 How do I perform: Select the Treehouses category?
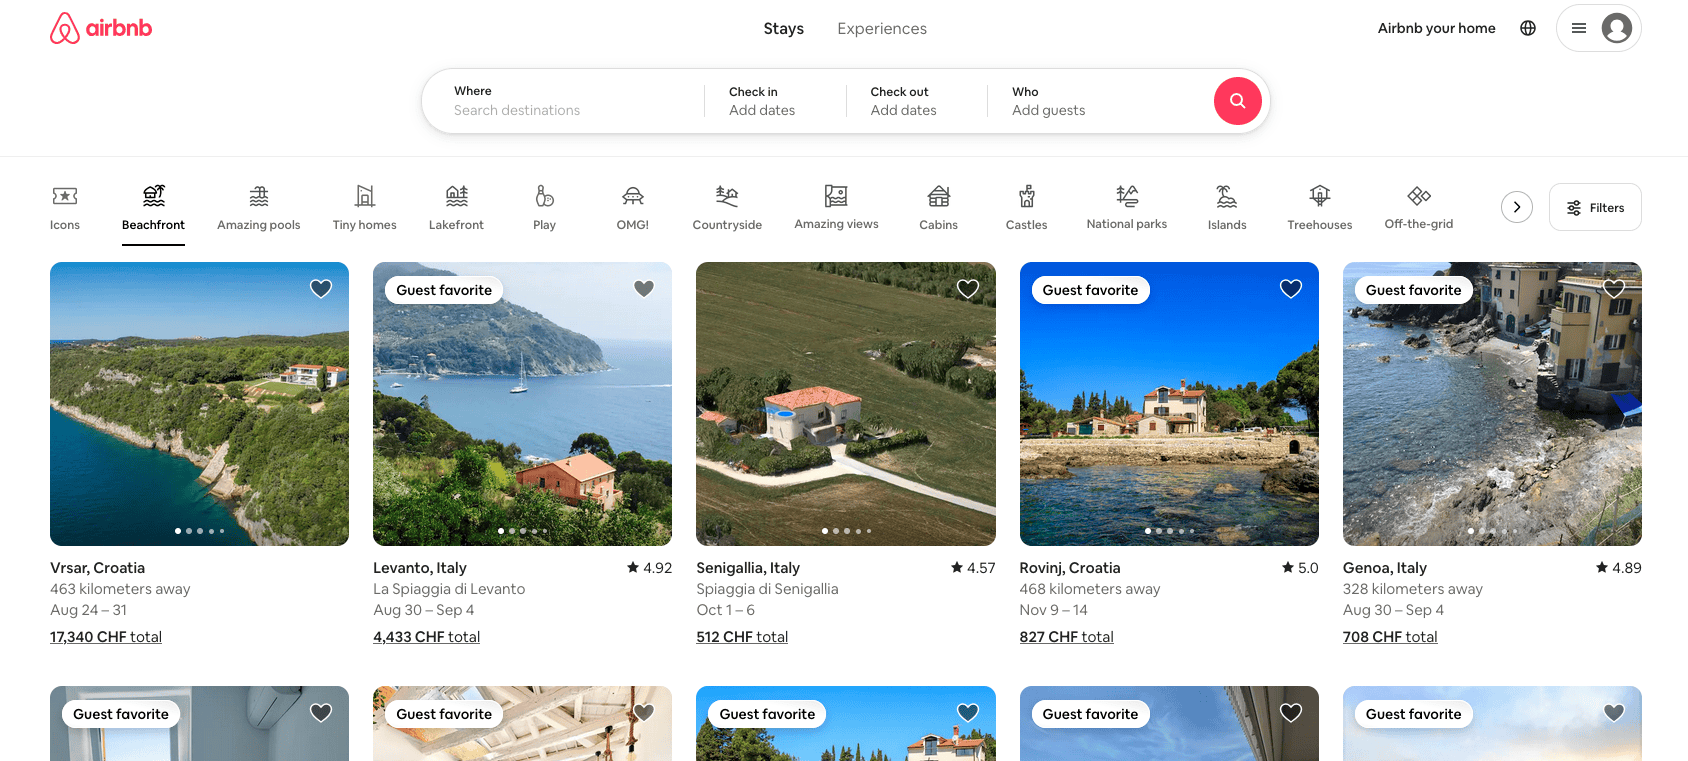1320,208
